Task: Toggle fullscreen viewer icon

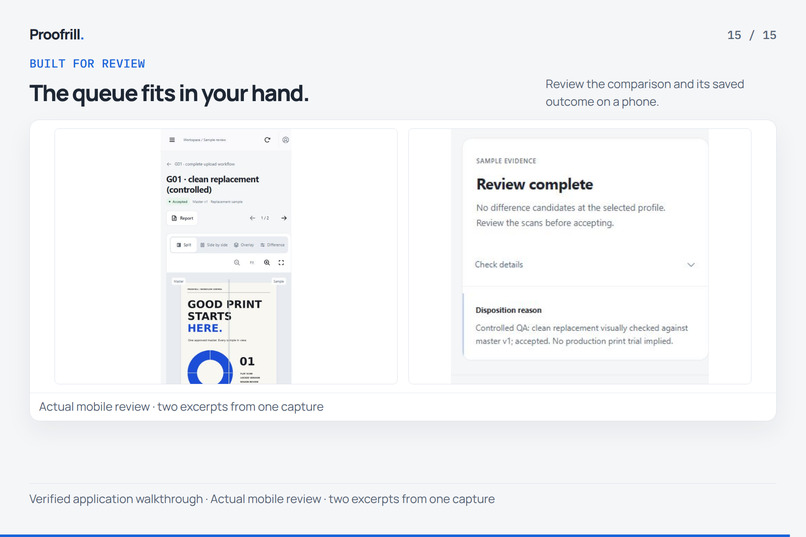Action: coord(281,263)
